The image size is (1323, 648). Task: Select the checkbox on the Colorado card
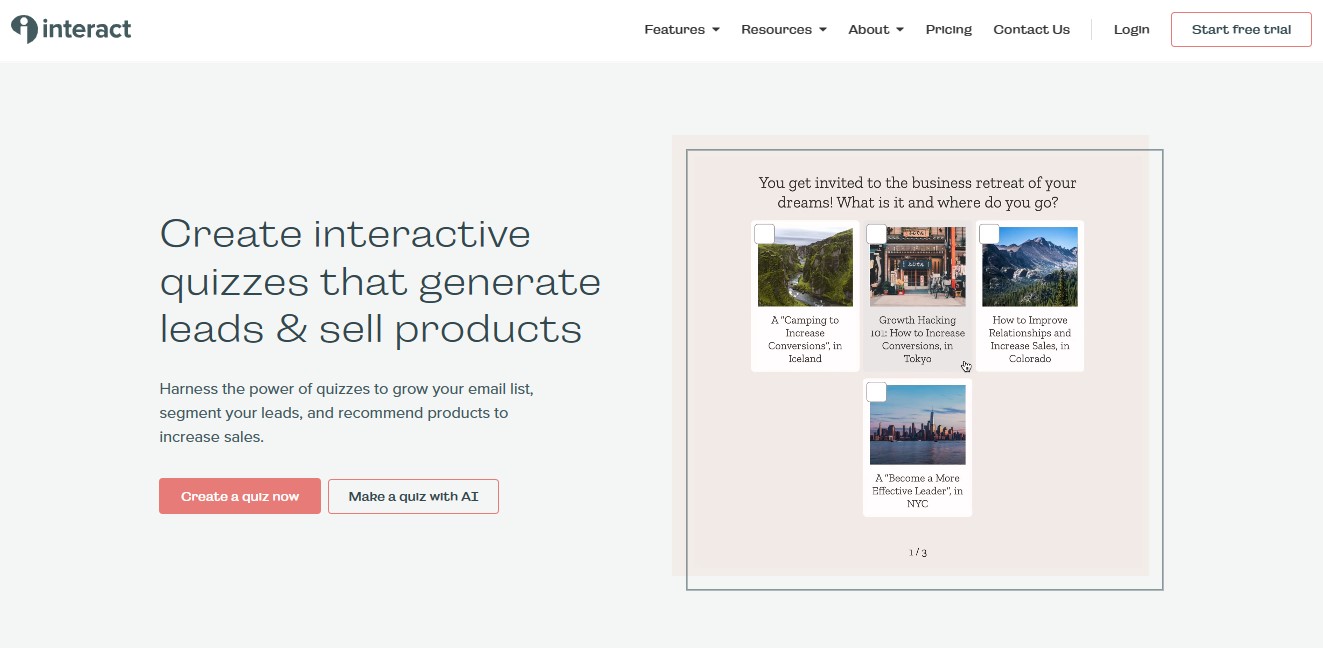click(989, 234)
